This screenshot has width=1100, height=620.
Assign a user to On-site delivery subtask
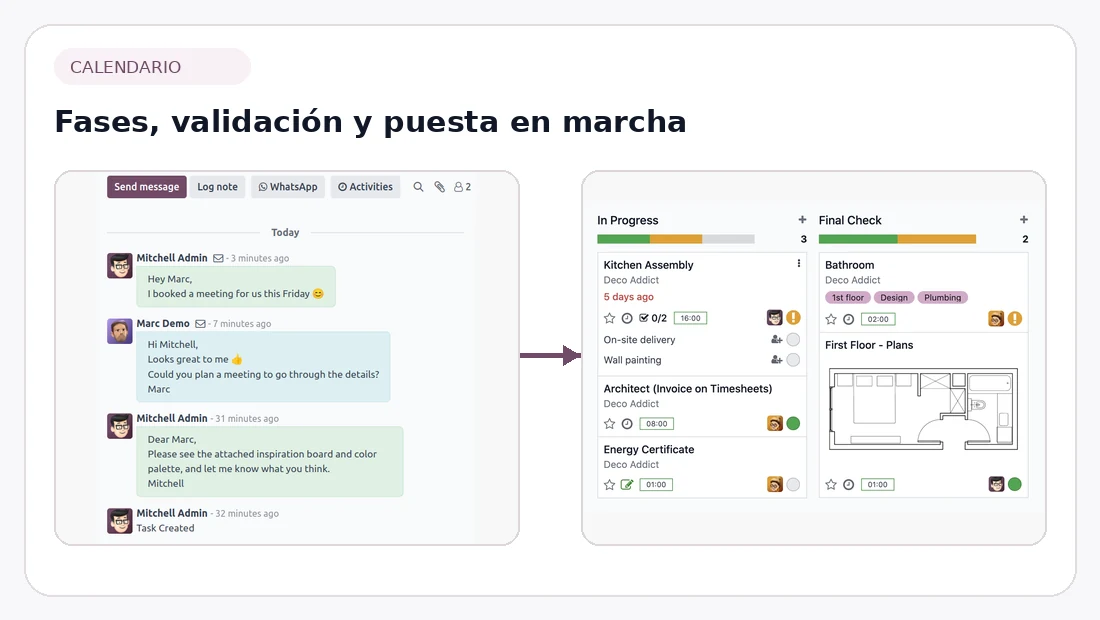pos(777,339)
